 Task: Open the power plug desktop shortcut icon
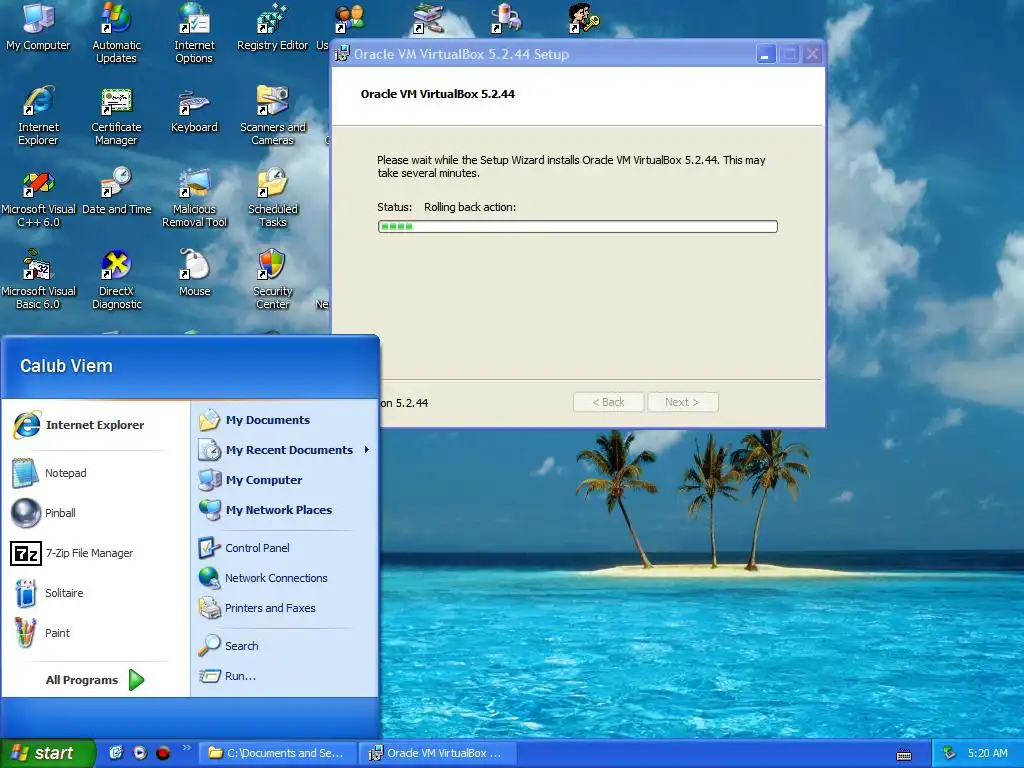point(506,18)
